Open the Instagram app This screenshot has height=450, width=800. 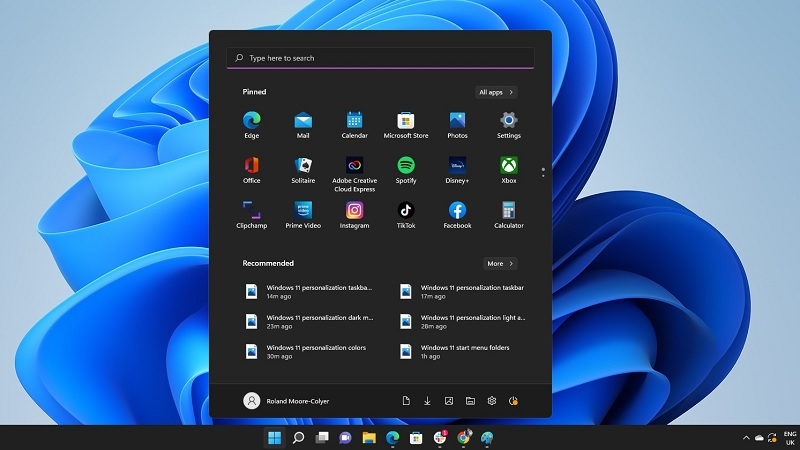[355, 215]
